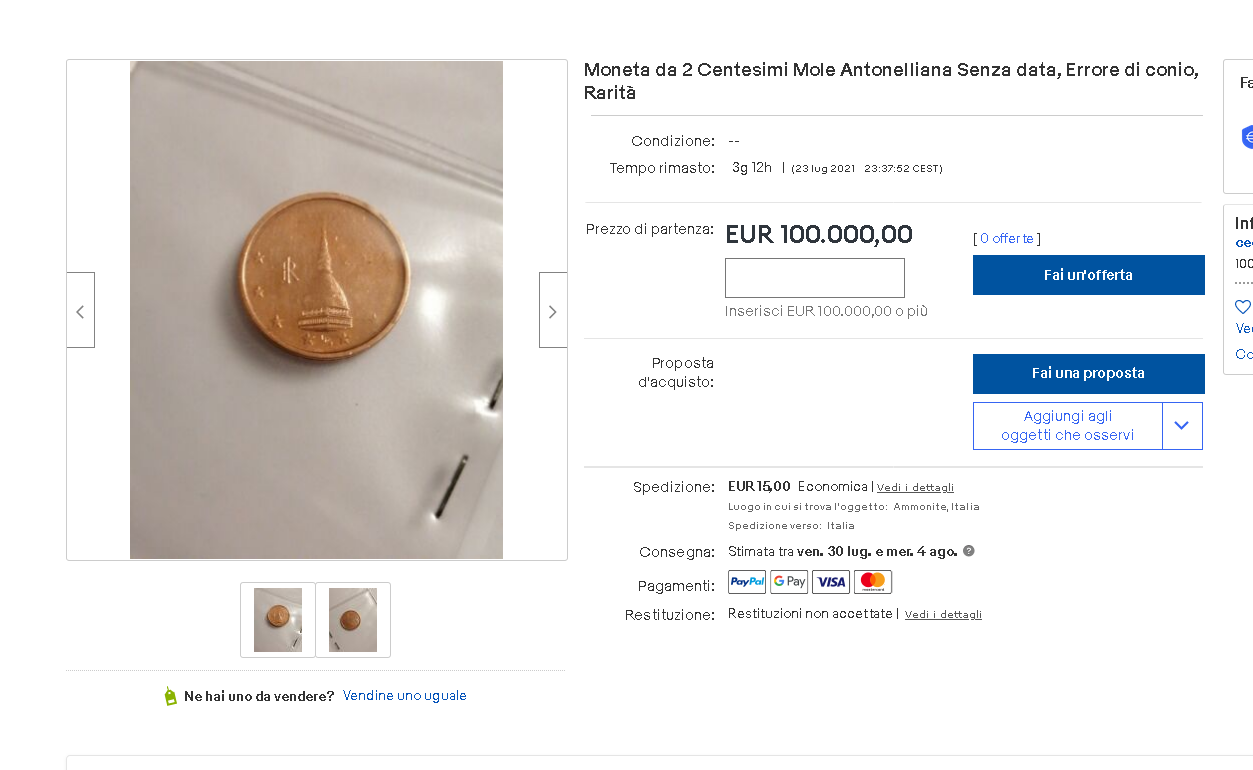
Task: Expand the watchlist dropdown arrow
Action: click(1182, 426)
